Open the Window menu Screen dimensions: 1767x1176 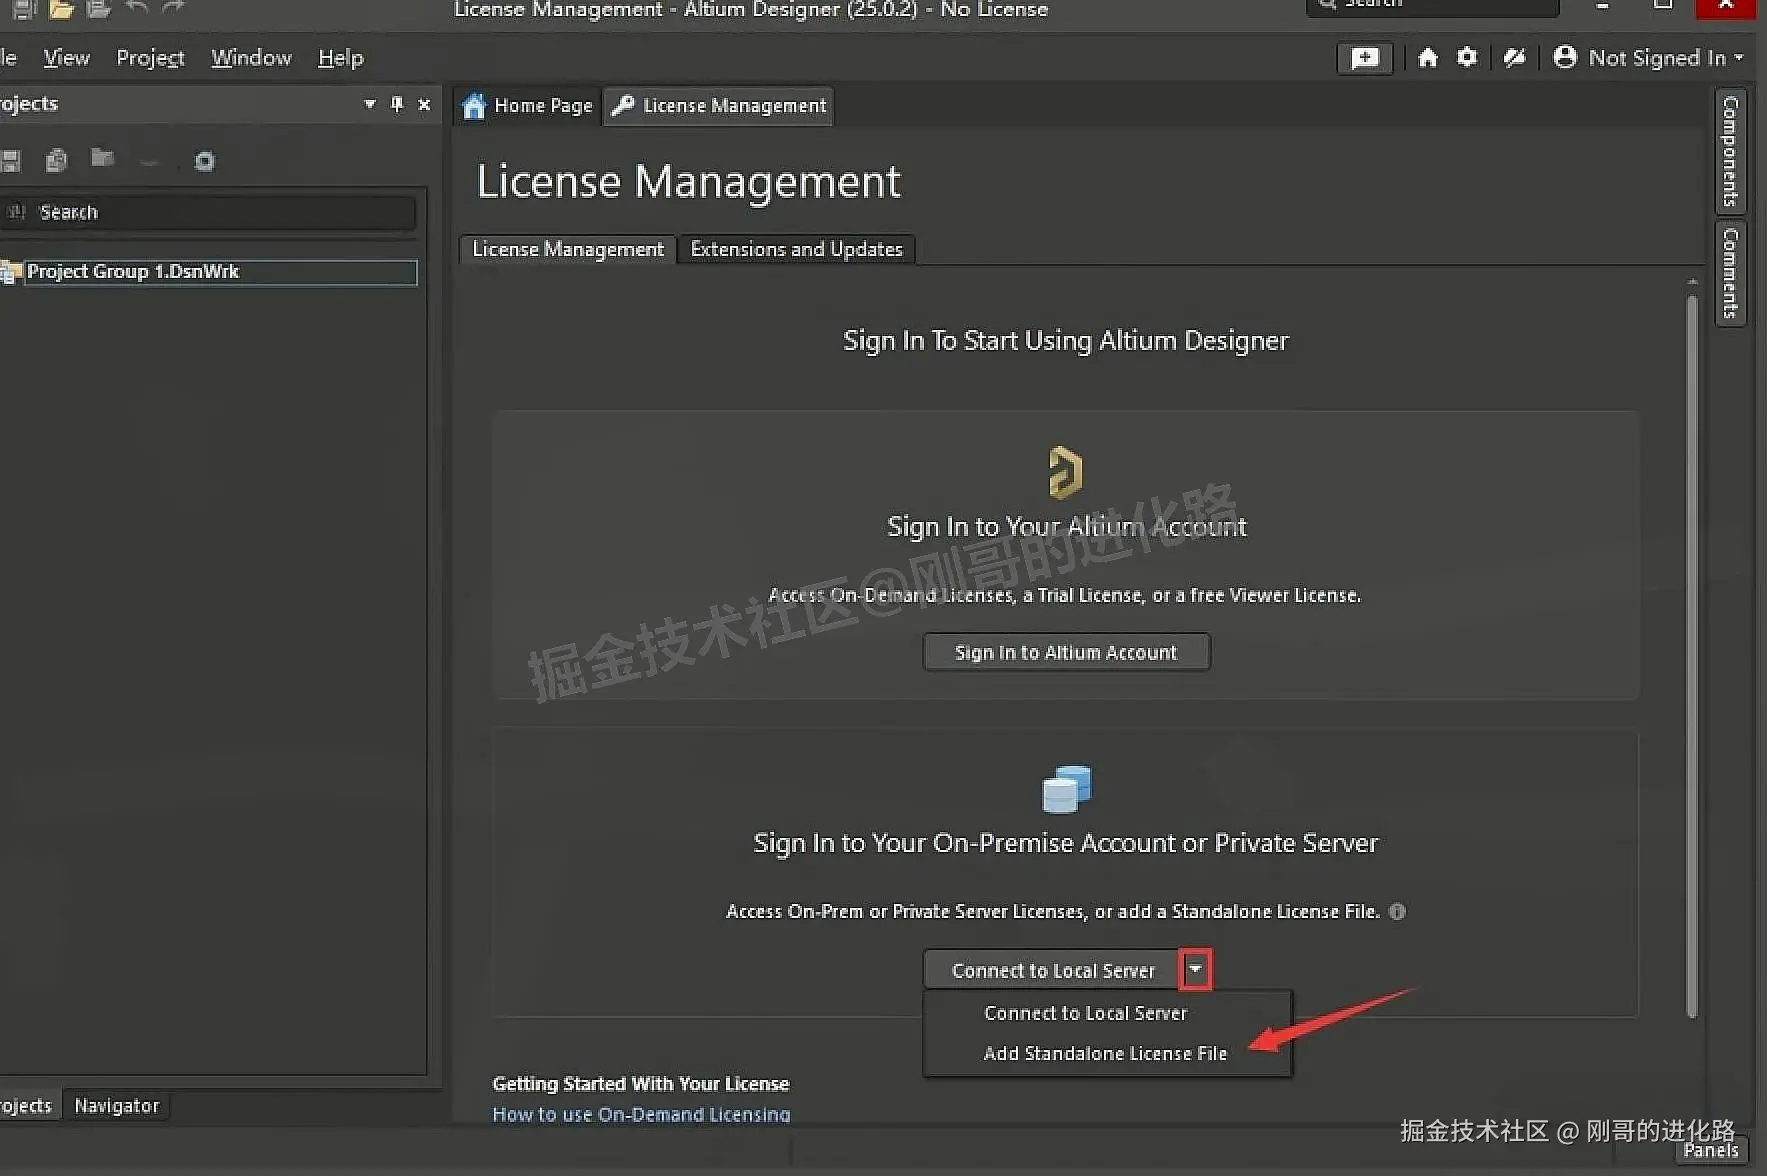coord(250,57)
